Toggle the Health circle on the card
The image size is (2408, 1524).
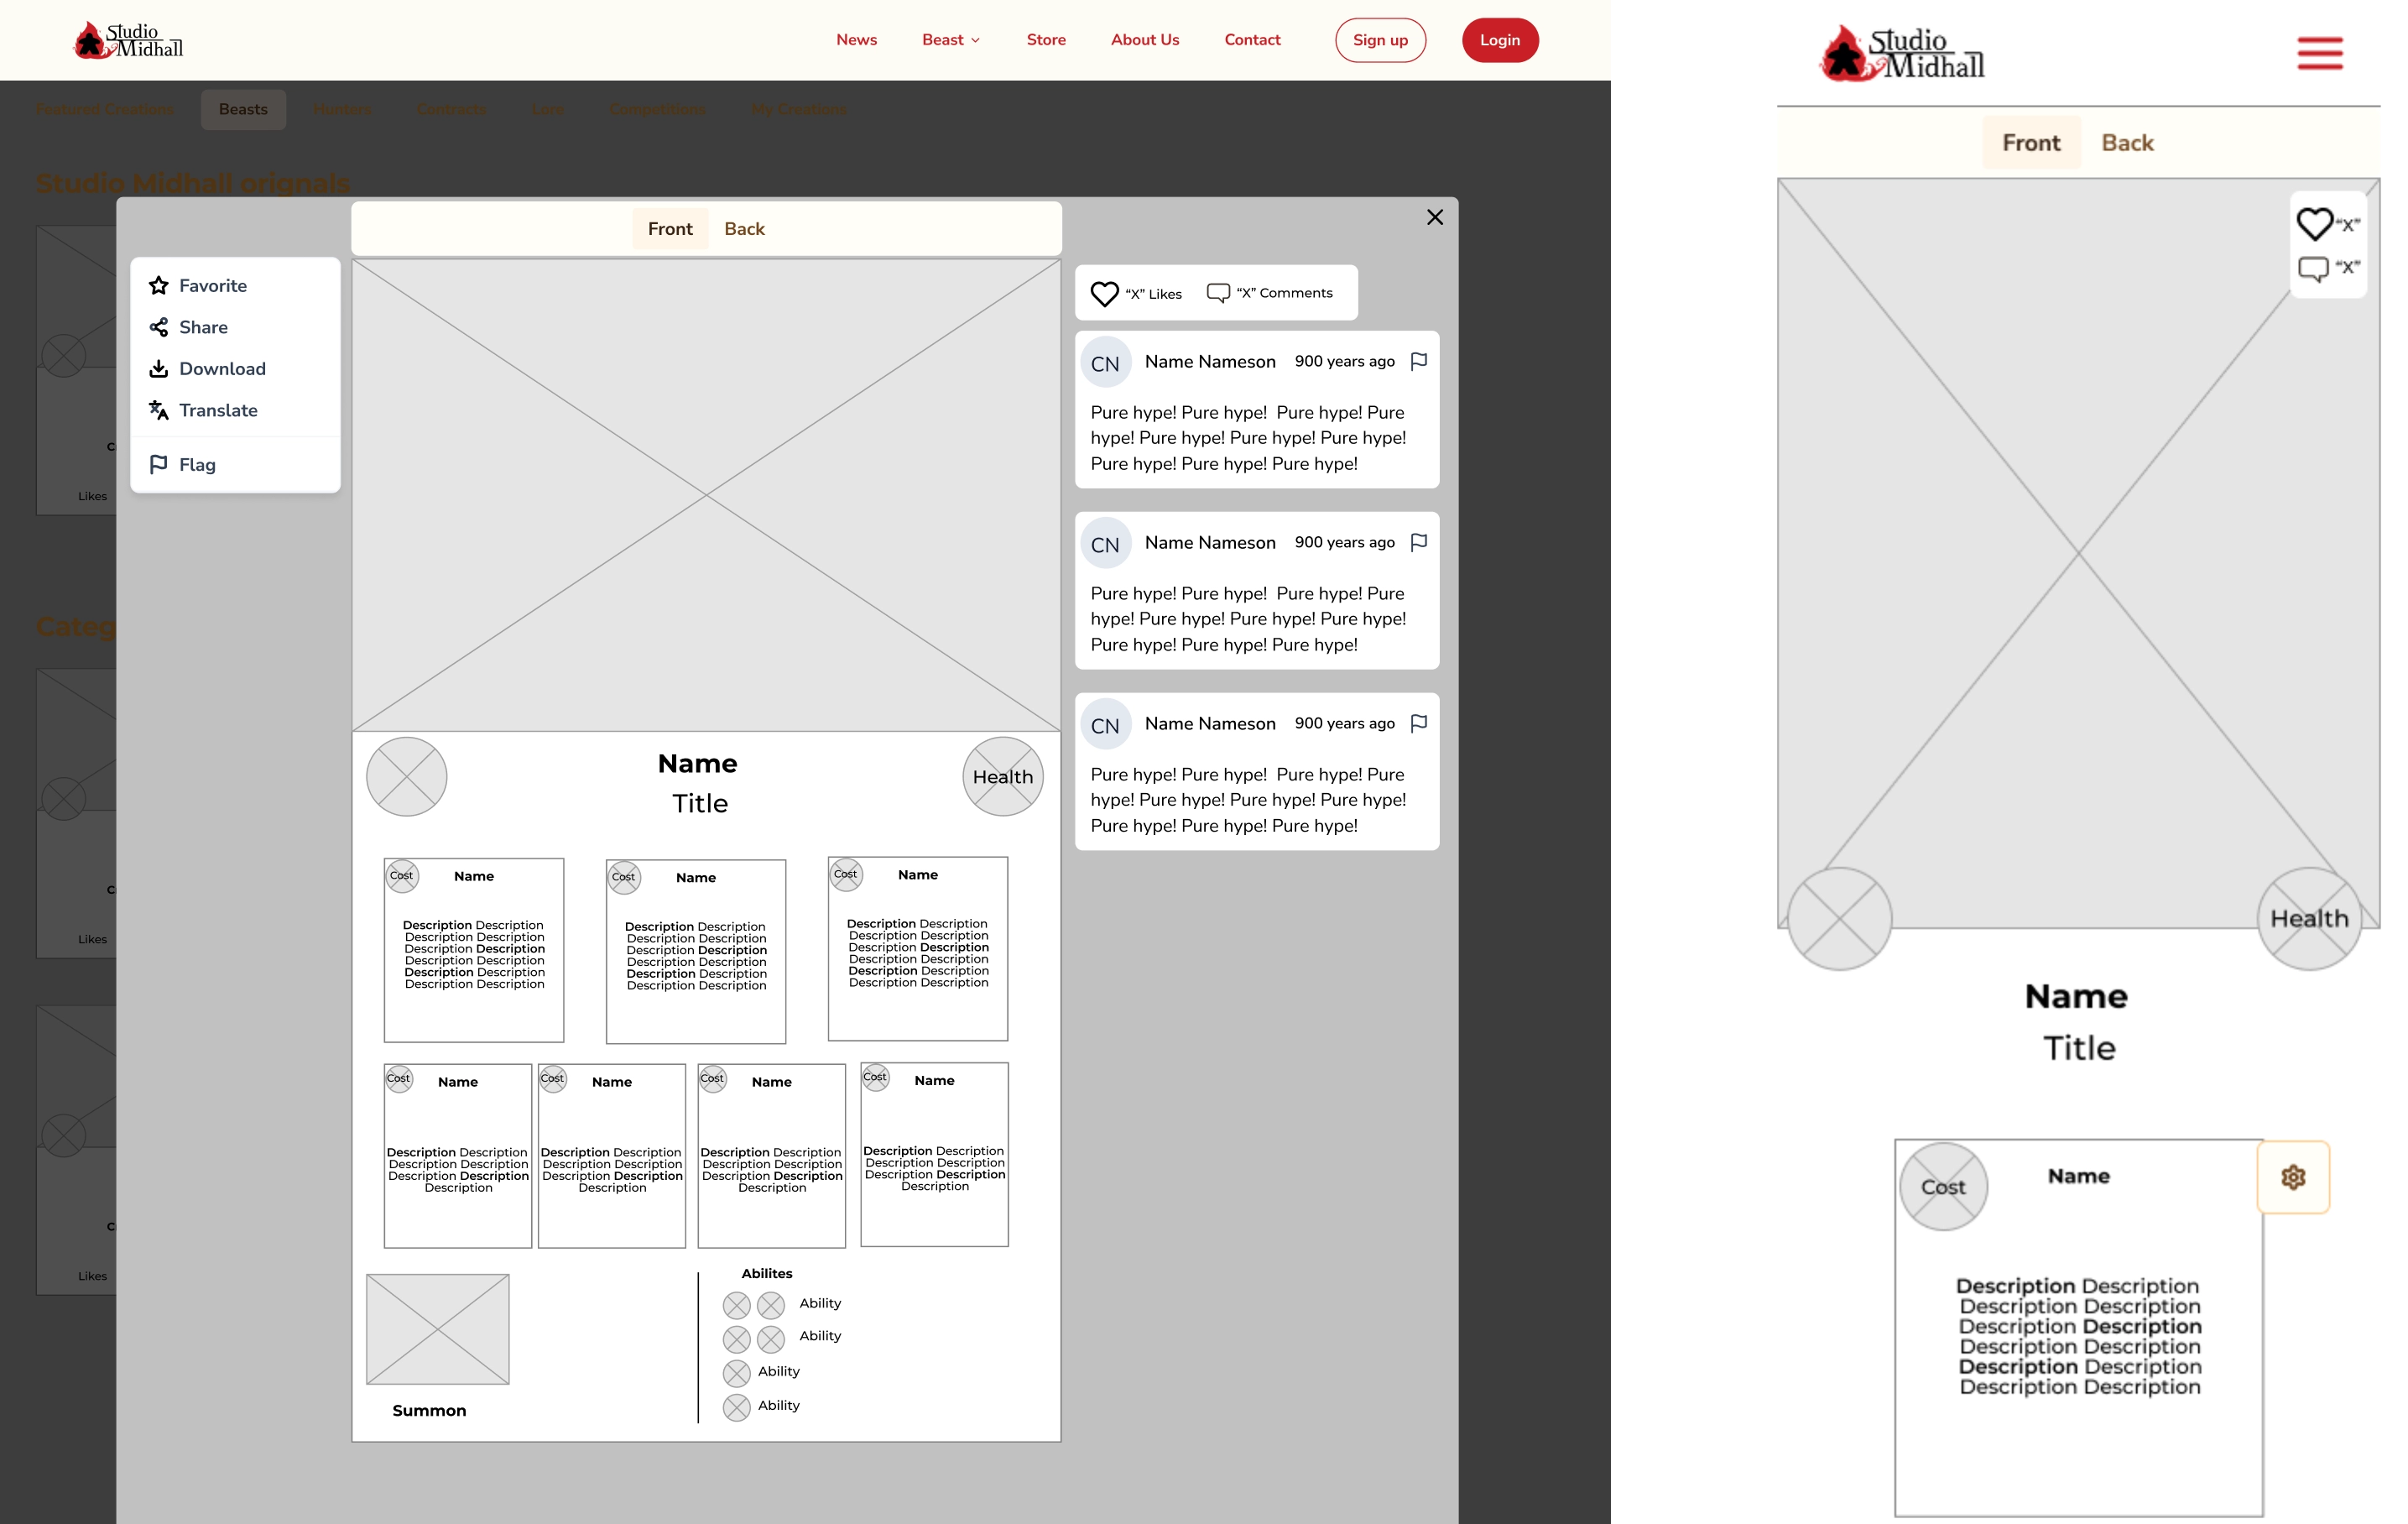(1002, 776)
